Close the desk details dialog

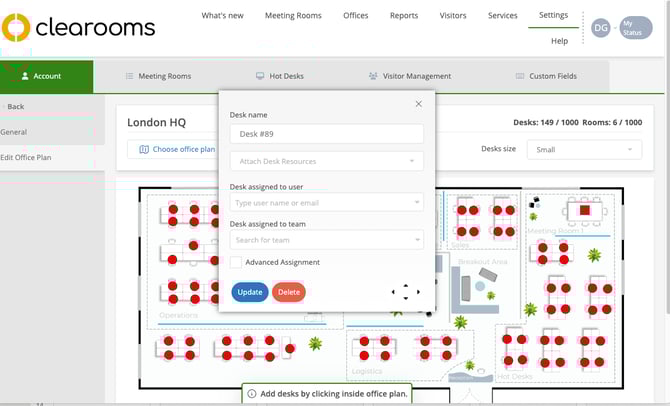pyautogui.click(x=418, y=104)
